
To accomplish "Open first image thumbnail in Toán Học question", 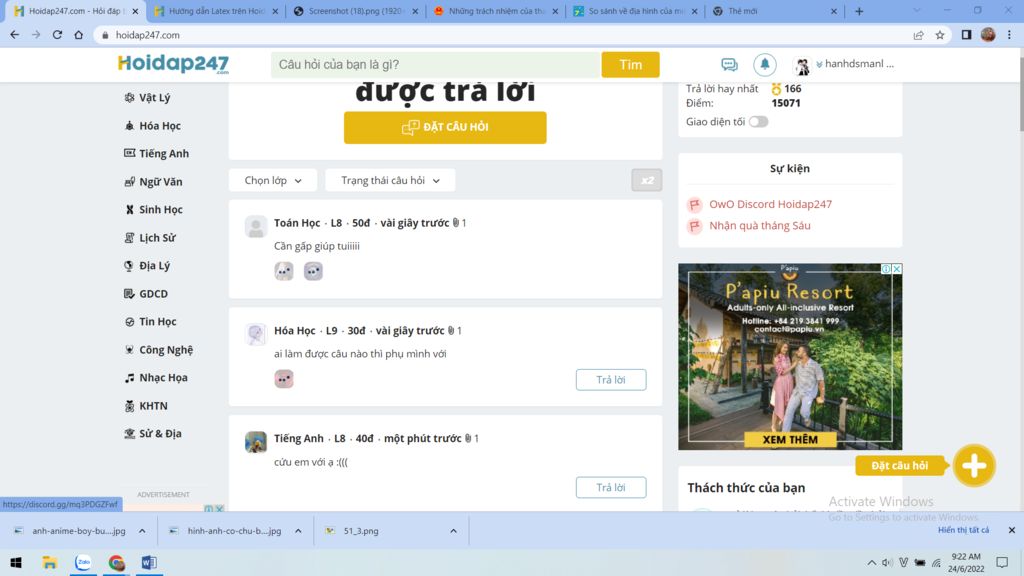I will [283, 271].
